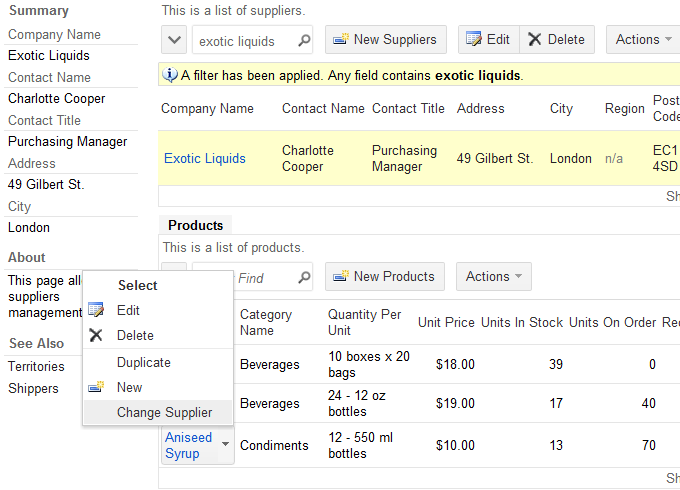
Task: Click the magnifier icon in products Find box
Action: [304, 277]
